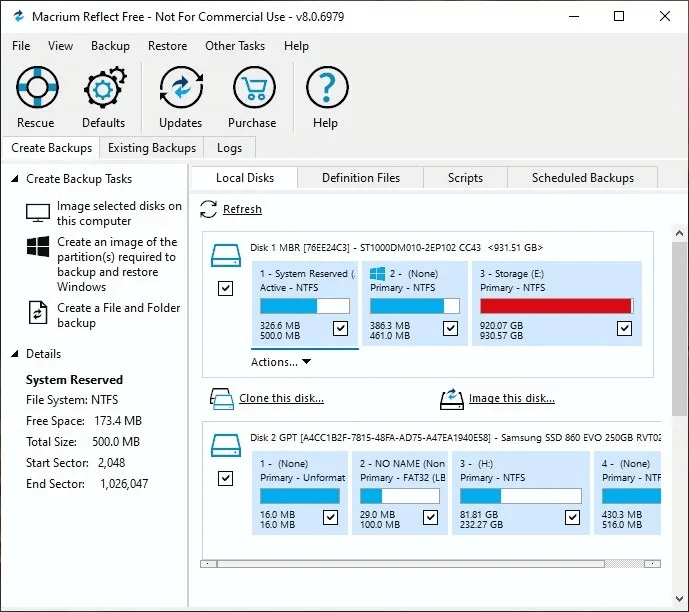The image size is (689, 612).
Task: Click the Disk 1 drive icon
Action: pyautogui.click(x=226, y=256)
